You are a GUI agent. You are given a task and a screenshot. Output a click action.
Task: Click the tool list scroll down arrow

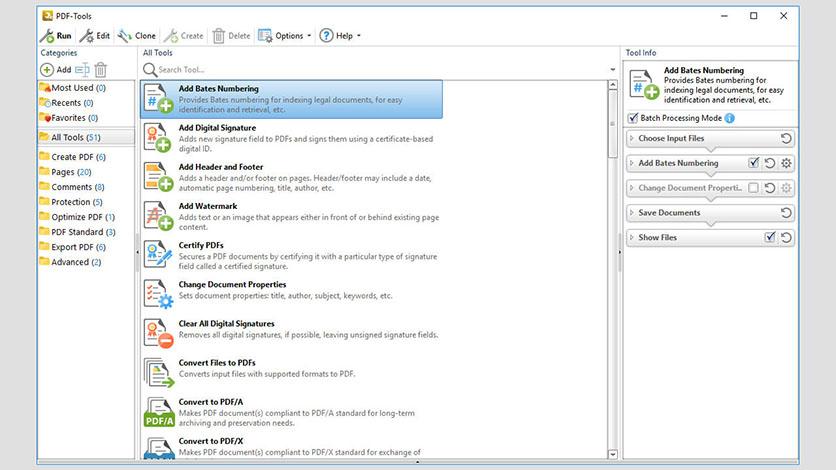(613, 454)
